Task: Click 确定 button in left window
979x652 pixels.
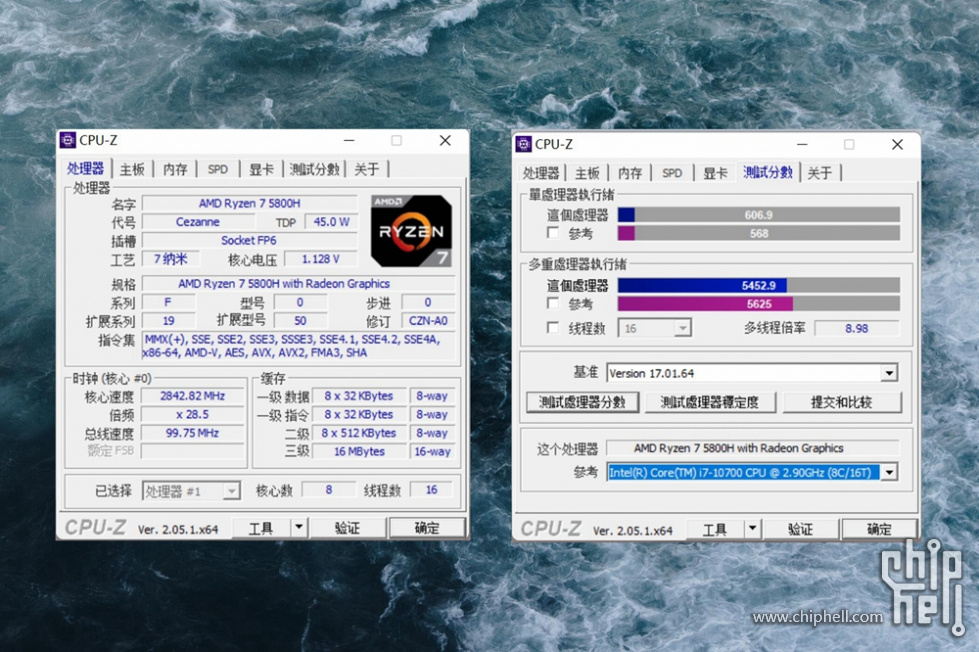Action: click(x=427, y=528)
